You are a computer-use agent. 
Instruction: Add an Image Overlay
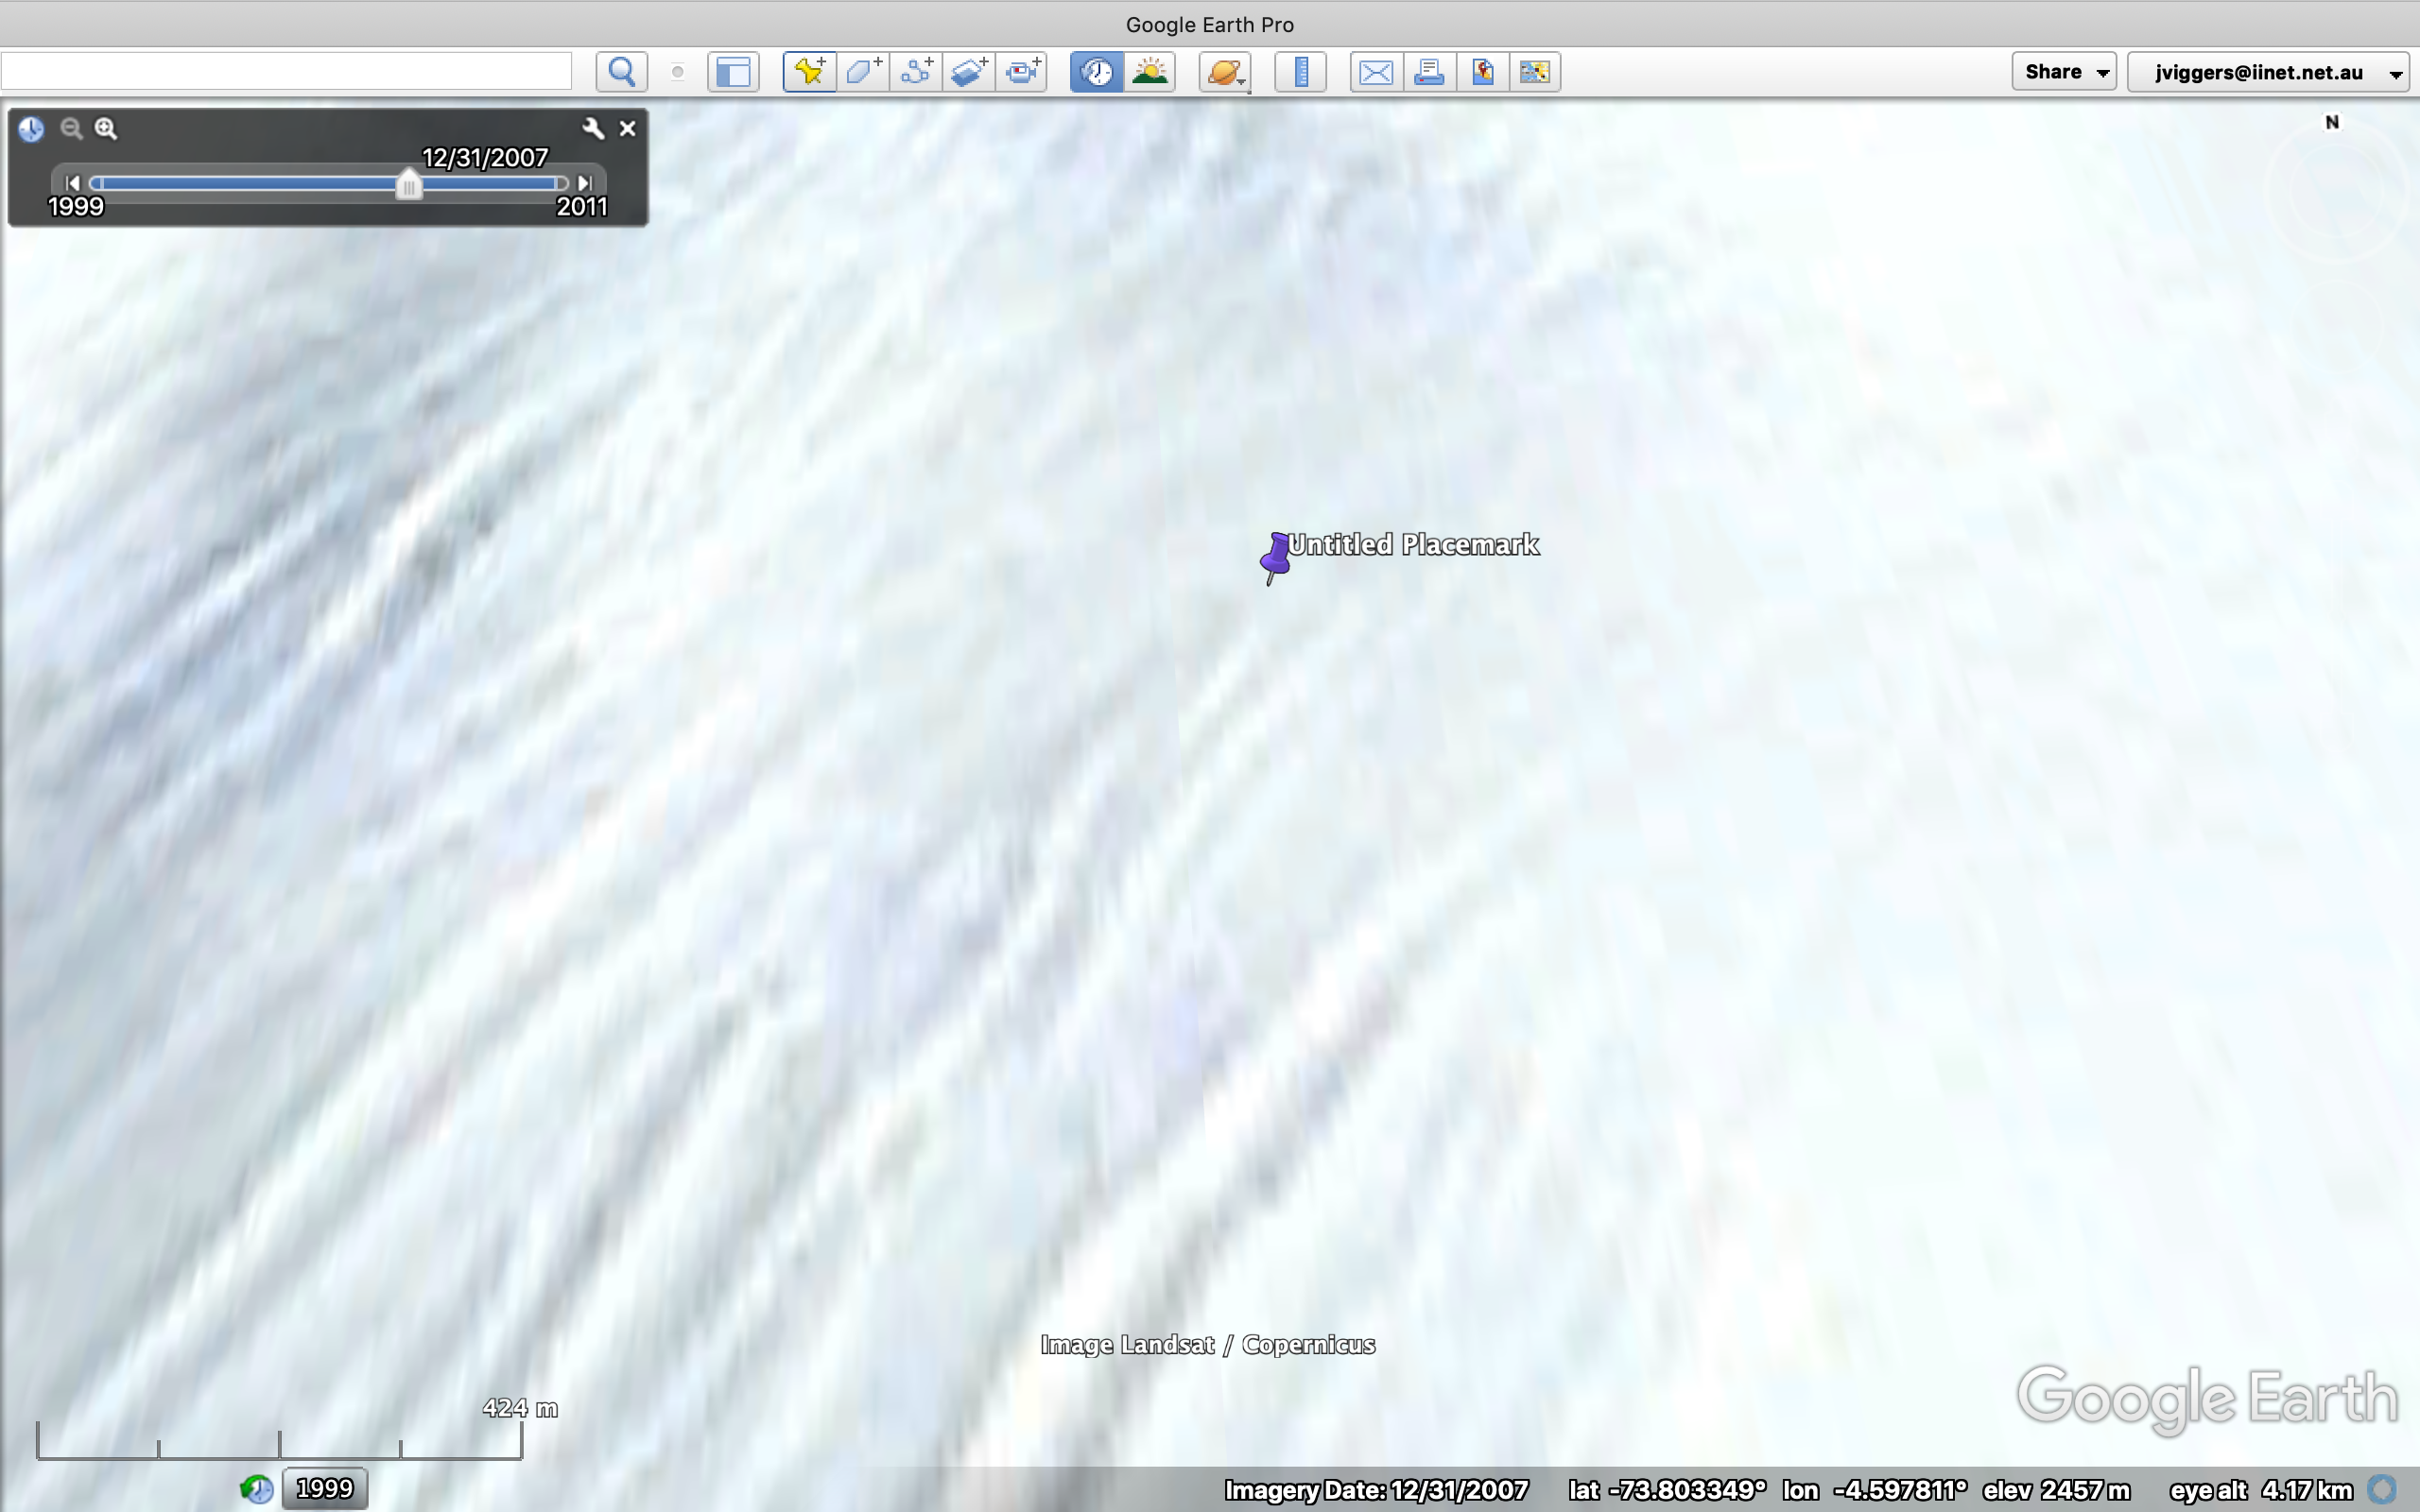tap(967, 71)
